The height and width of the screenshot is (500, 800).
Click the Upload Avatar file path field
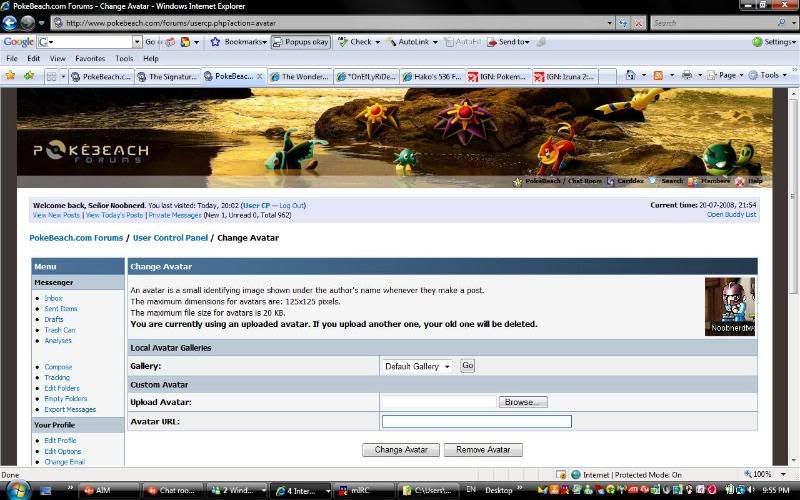tap(439, 402)
